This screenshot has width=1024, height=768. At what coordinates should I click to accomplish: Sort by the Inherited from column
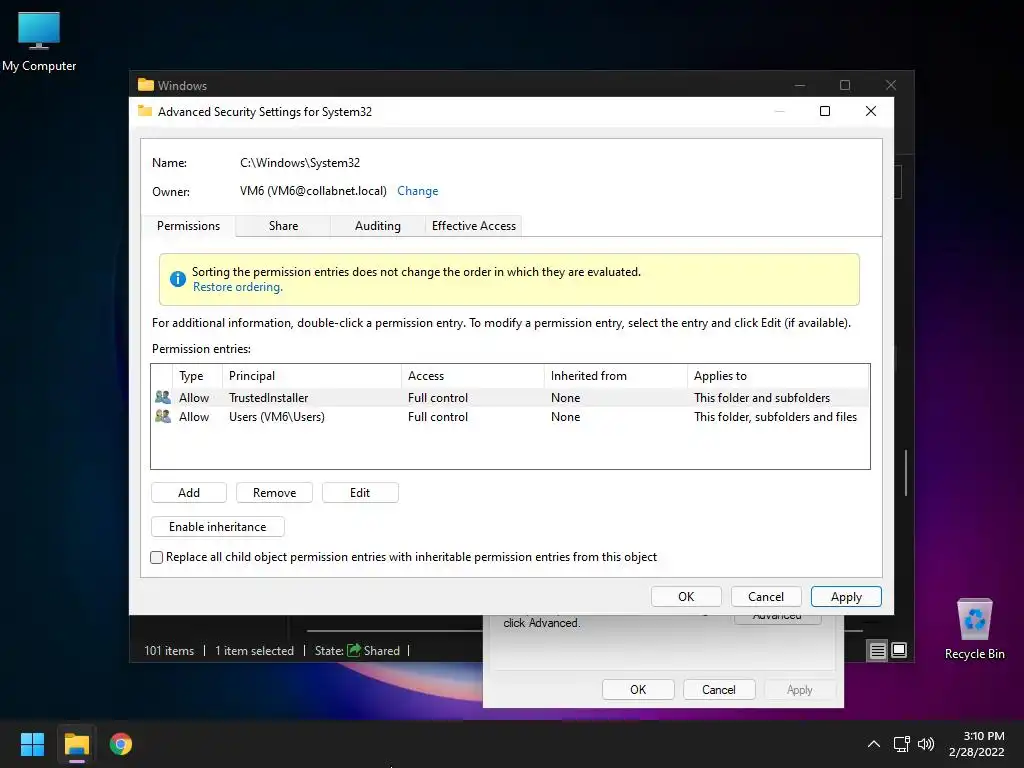(x=616, y=376)
